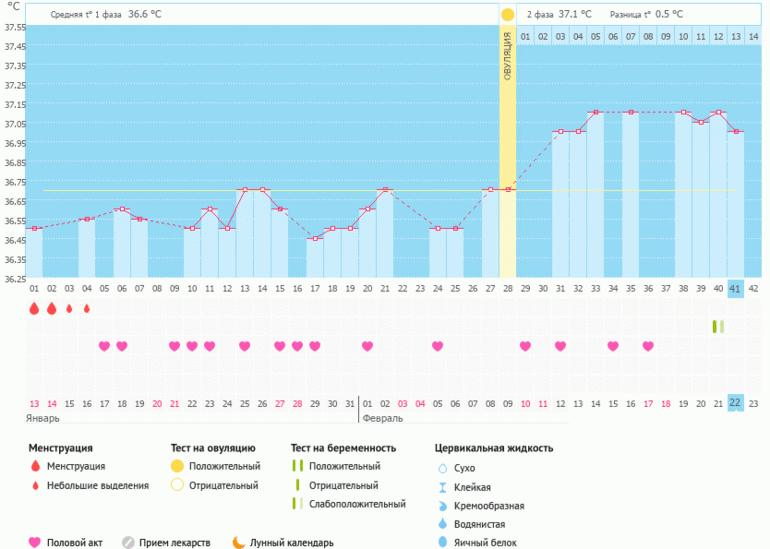770x549 pixels.
Task: Click the Водянистая cervical fluid icon
Action: pyautogui.click(x=443, y=524)
